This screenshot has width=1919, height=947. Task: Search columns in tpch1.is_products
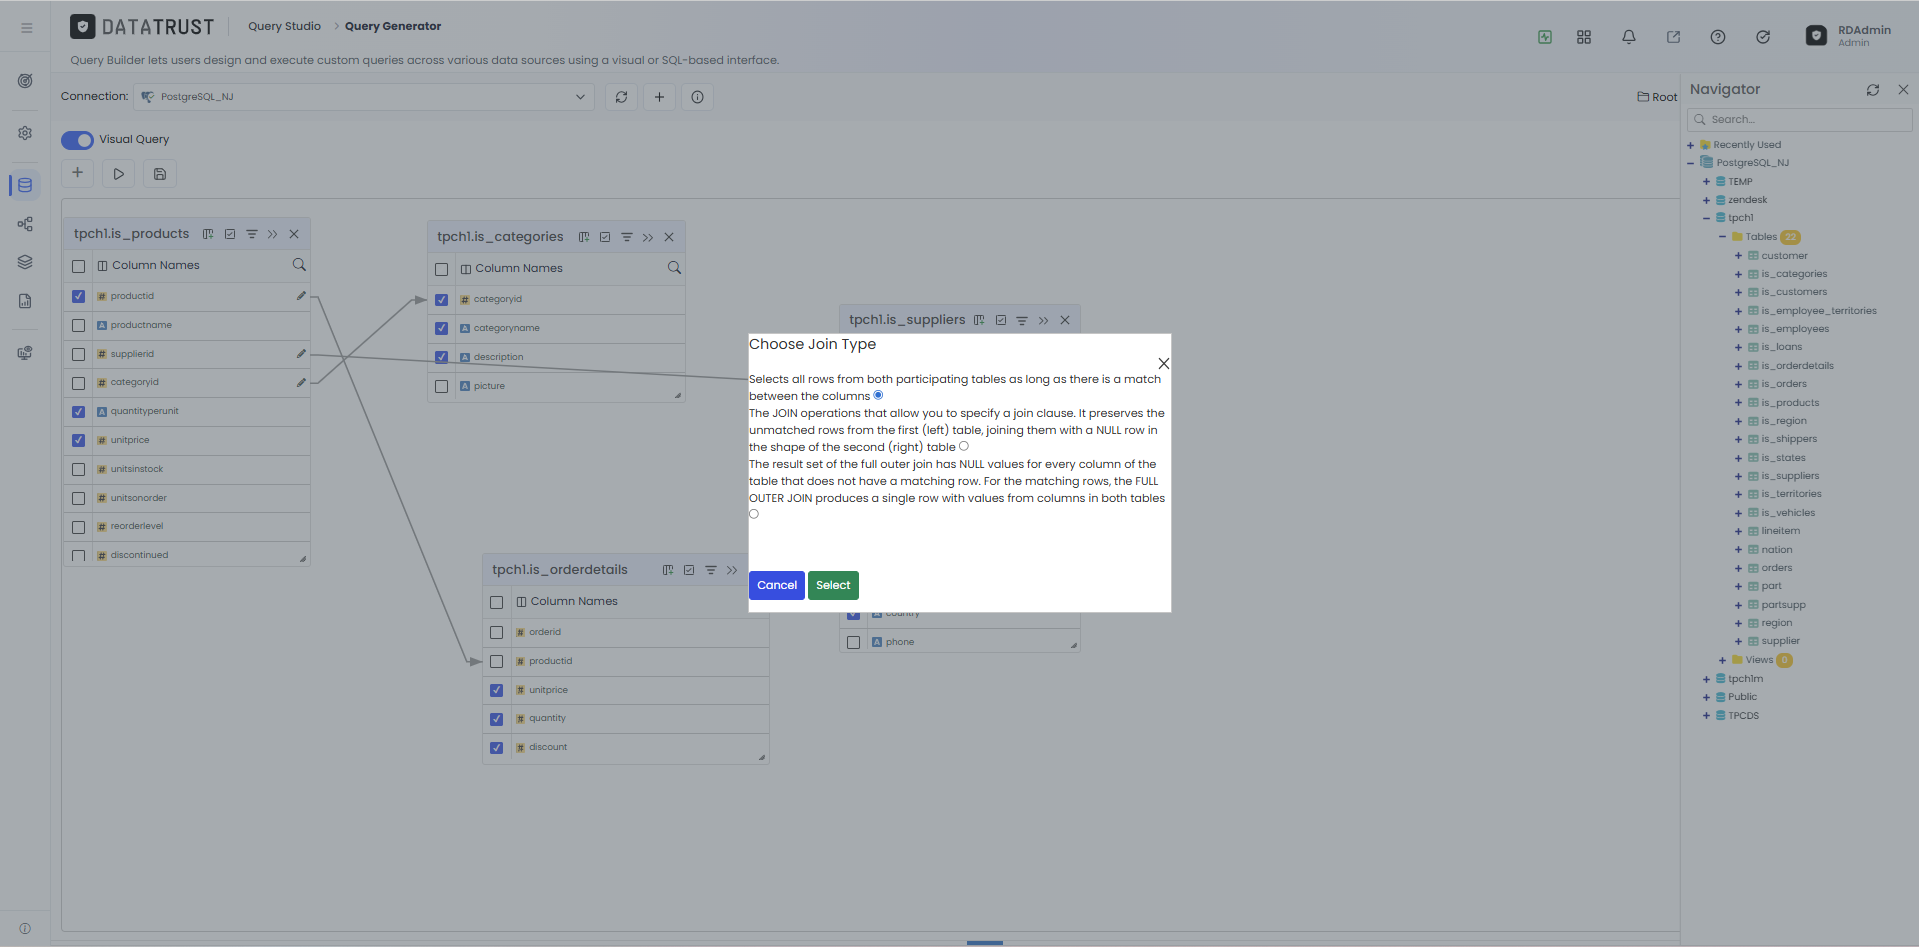(x=298, y=265)
